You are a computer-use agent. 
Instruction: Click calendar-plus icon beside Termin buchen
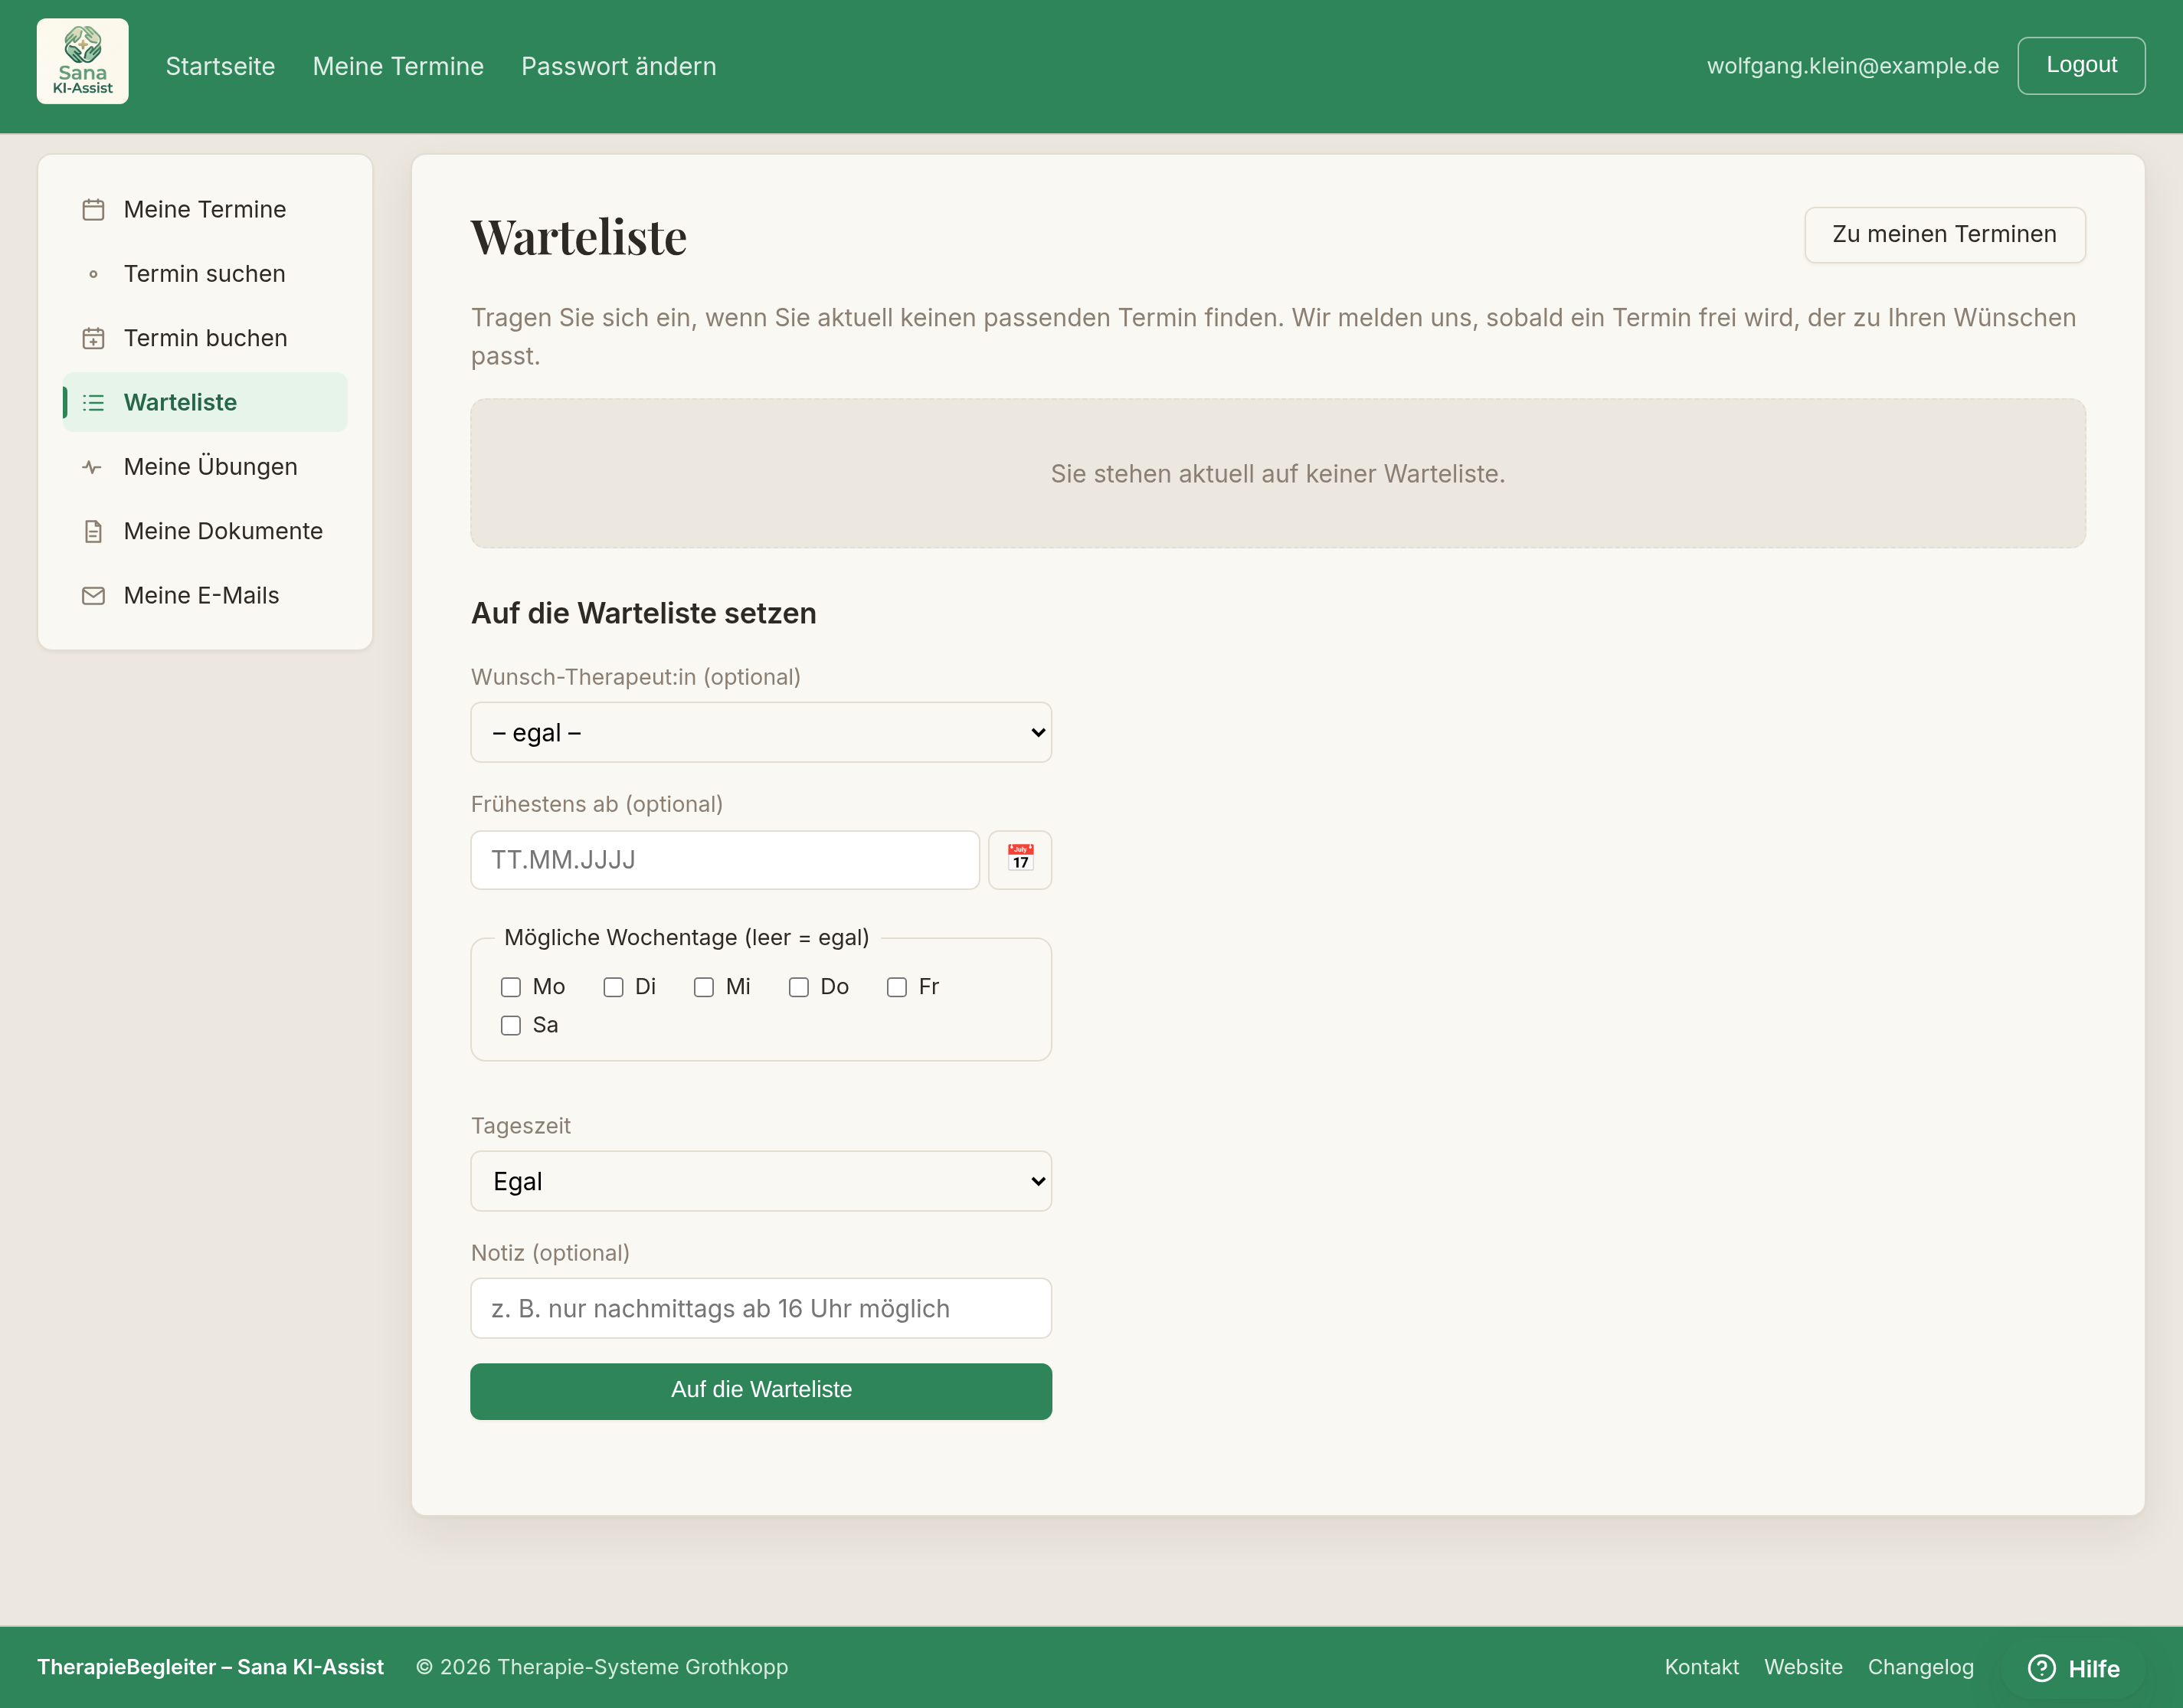coord(93,339)
